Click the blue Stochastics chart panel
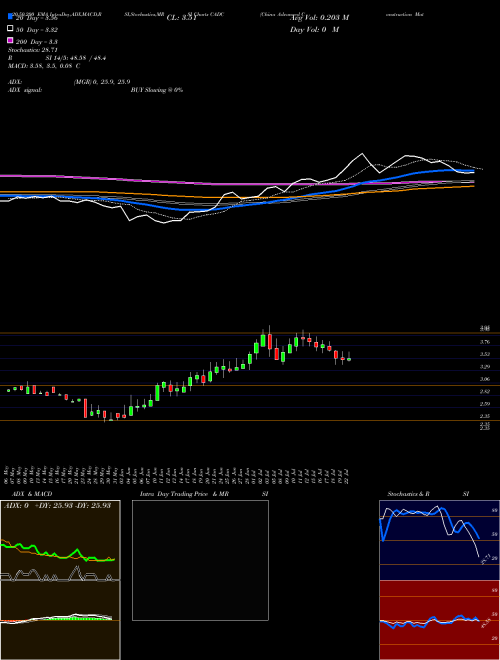This screenshot has height=660, width=500. tap(439, 540)
